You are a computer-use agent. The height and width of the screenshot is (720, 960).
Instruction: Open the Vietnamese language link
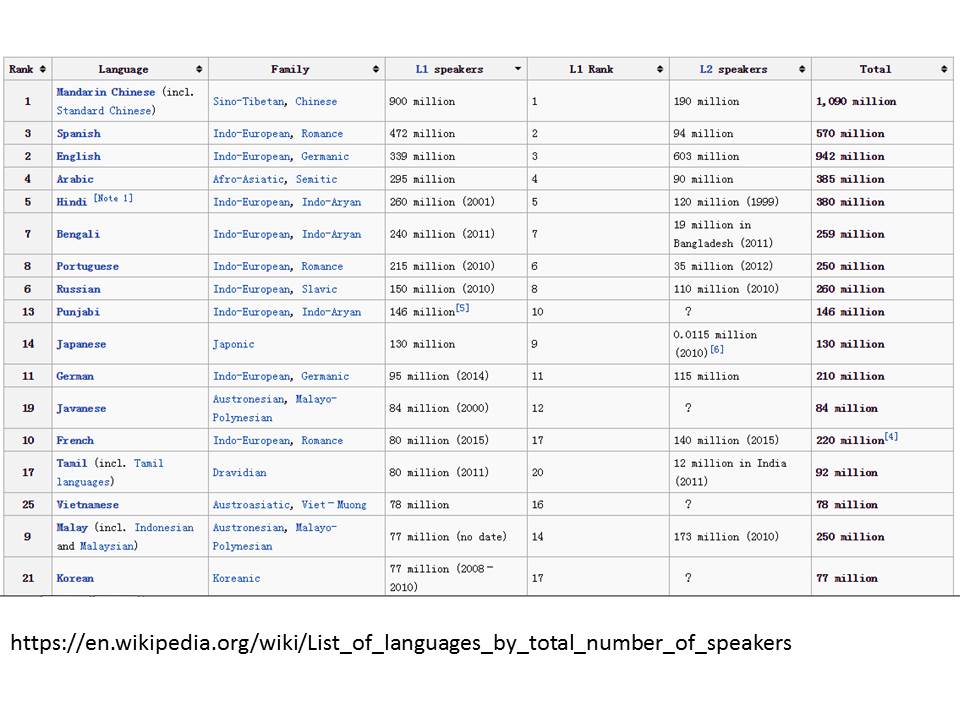point(87,505)
